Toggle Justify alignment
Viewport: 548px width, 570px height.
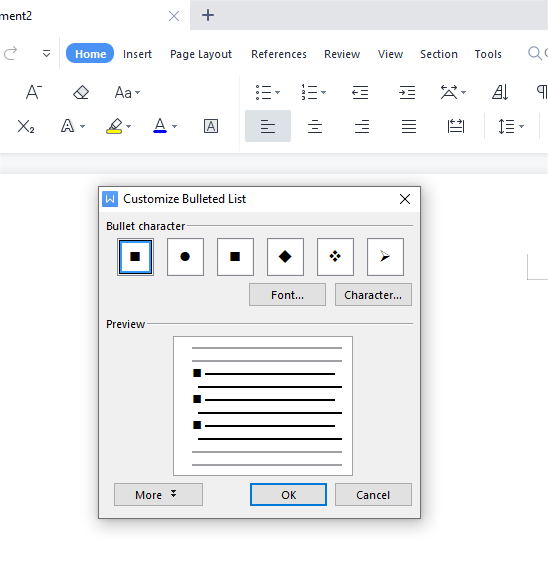point(409,127)
